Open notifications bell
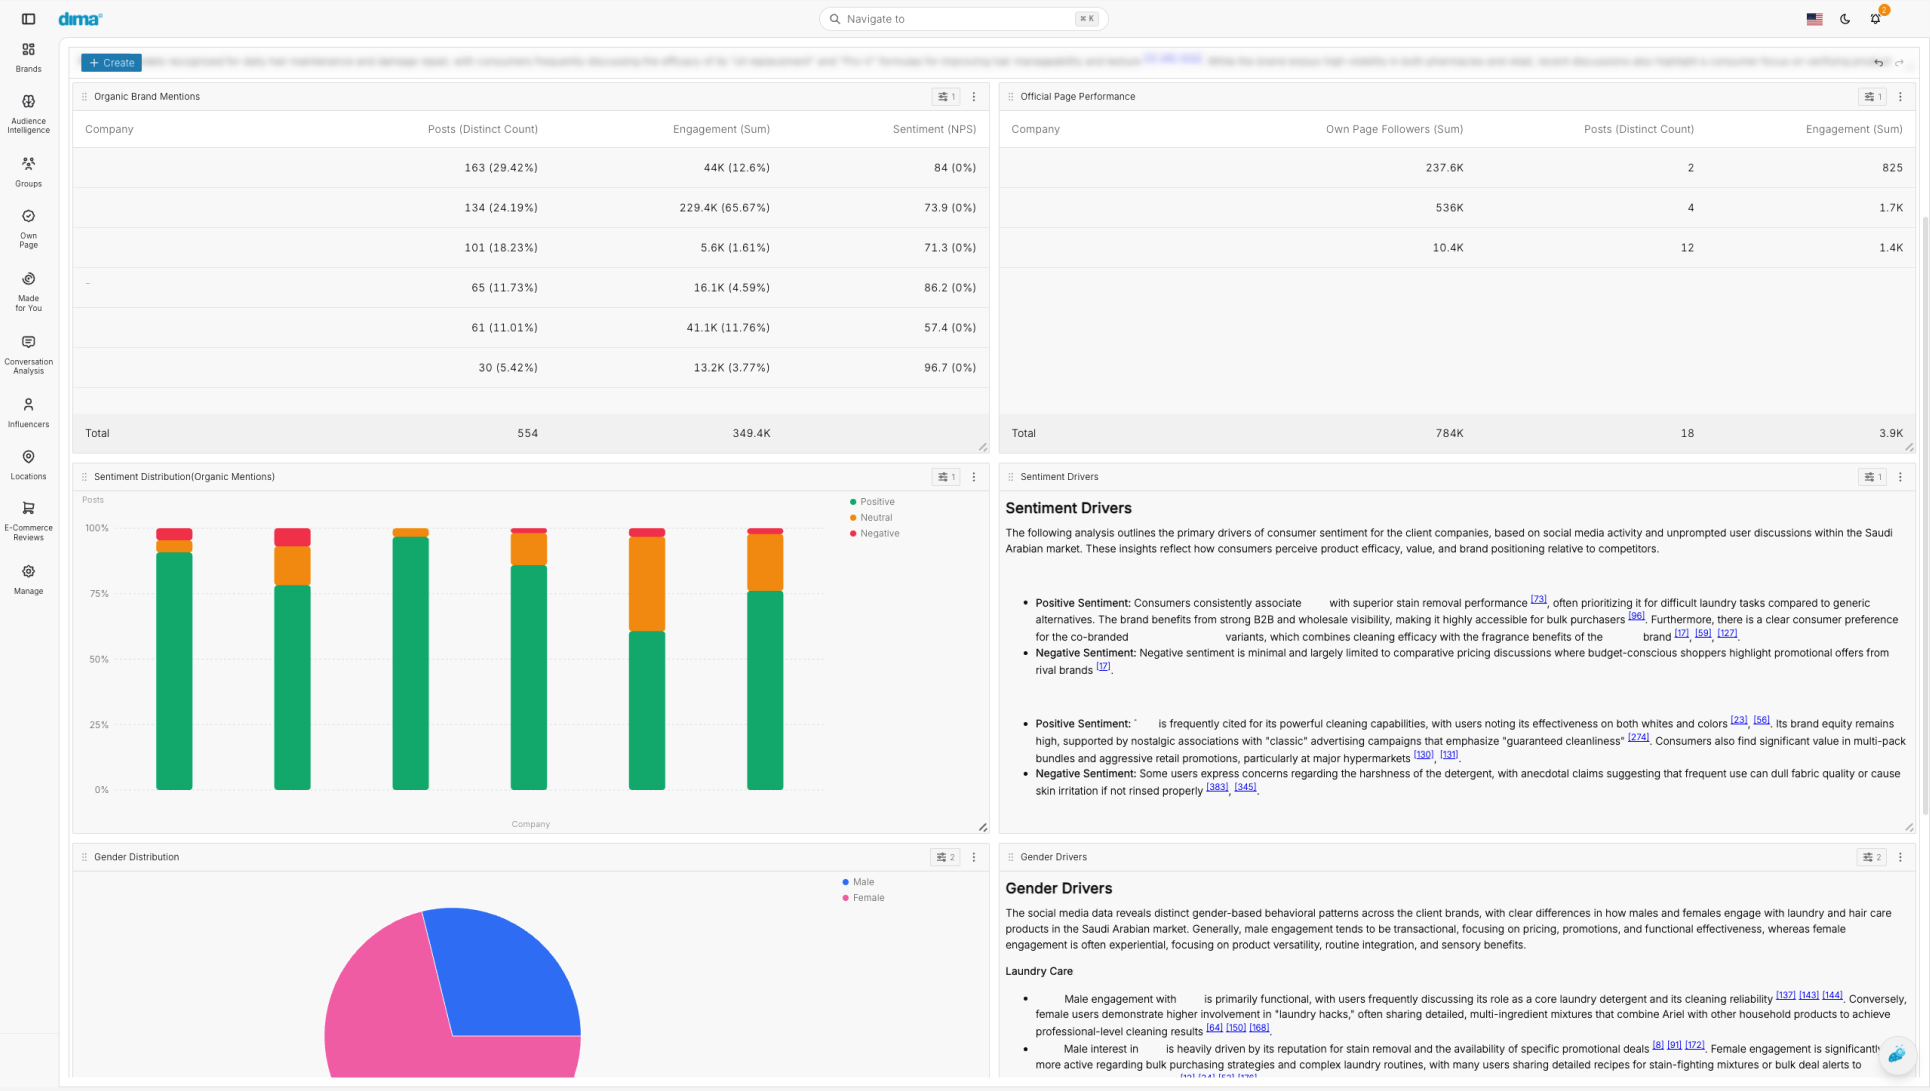The image size is (1930, 1091). tap(1876, 19)
